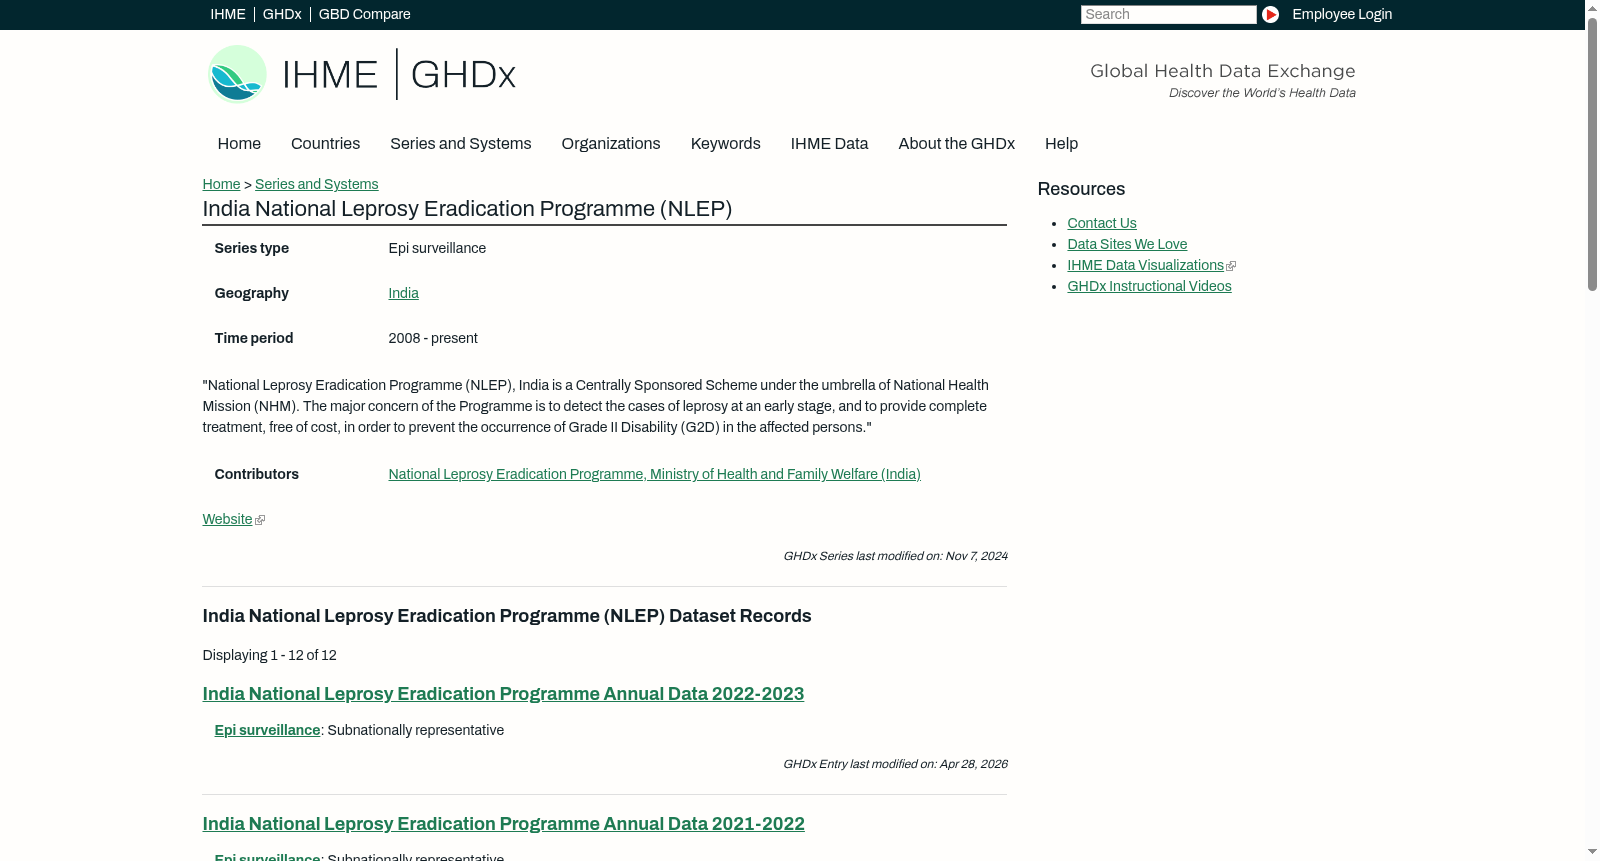
Task: Open Annual Data 2022-2023 dataset record
Action: click(503, 694)
